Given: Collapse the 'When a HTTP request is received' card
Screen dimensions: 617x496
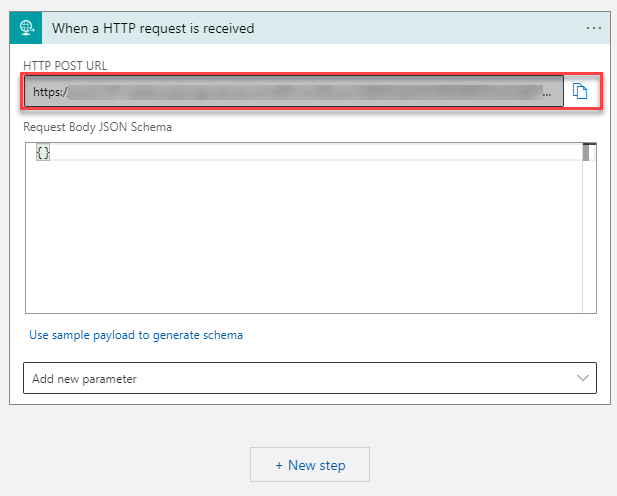Looking at the screenshot, I should pyautogui.click(x=300, y=28).
